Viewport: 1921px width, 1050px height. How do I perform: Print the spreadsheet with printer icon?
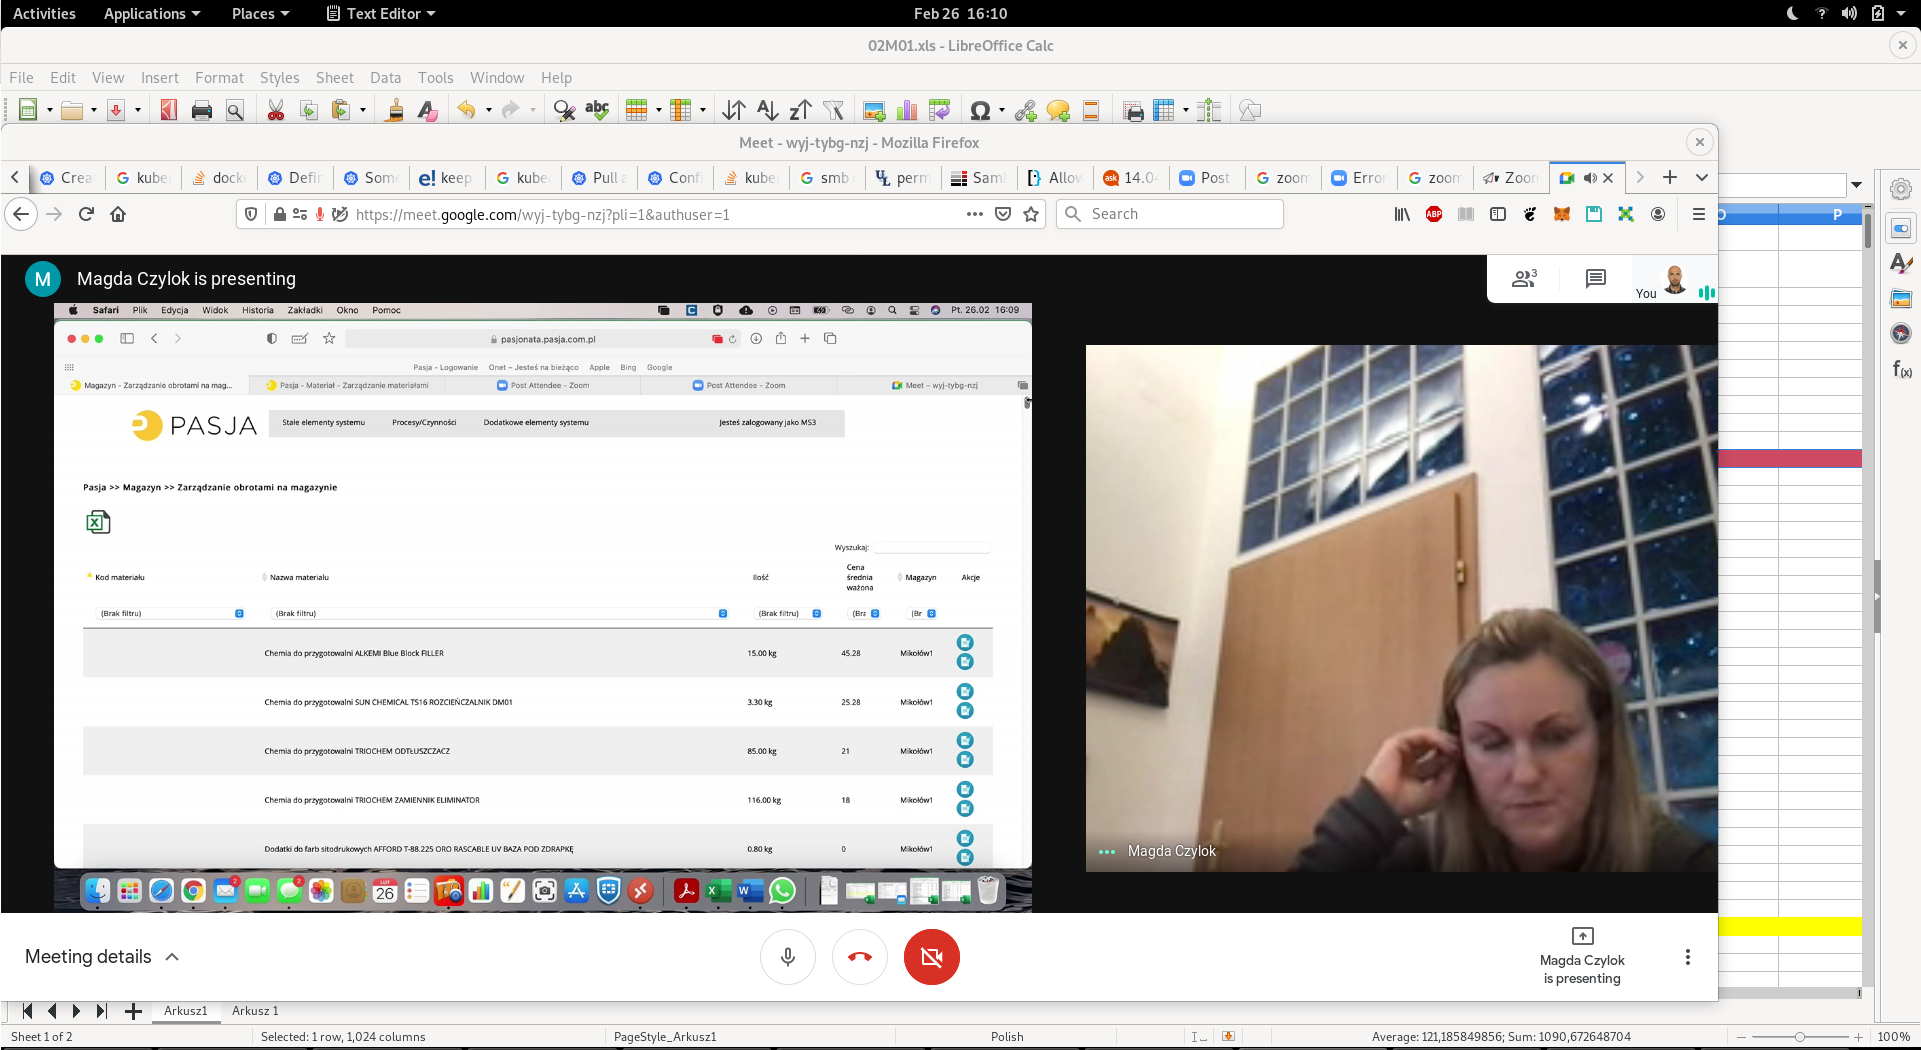point(202,110)
